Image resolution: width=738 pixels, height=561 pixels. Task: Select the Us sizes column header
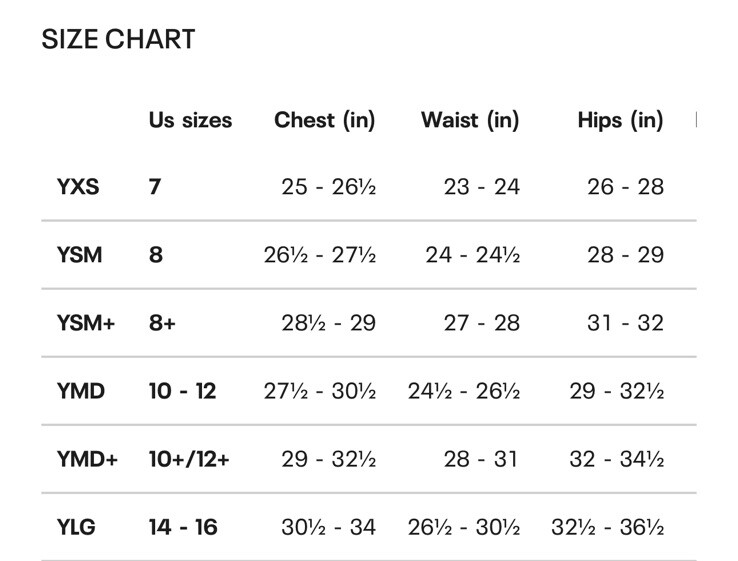point(190,120)
